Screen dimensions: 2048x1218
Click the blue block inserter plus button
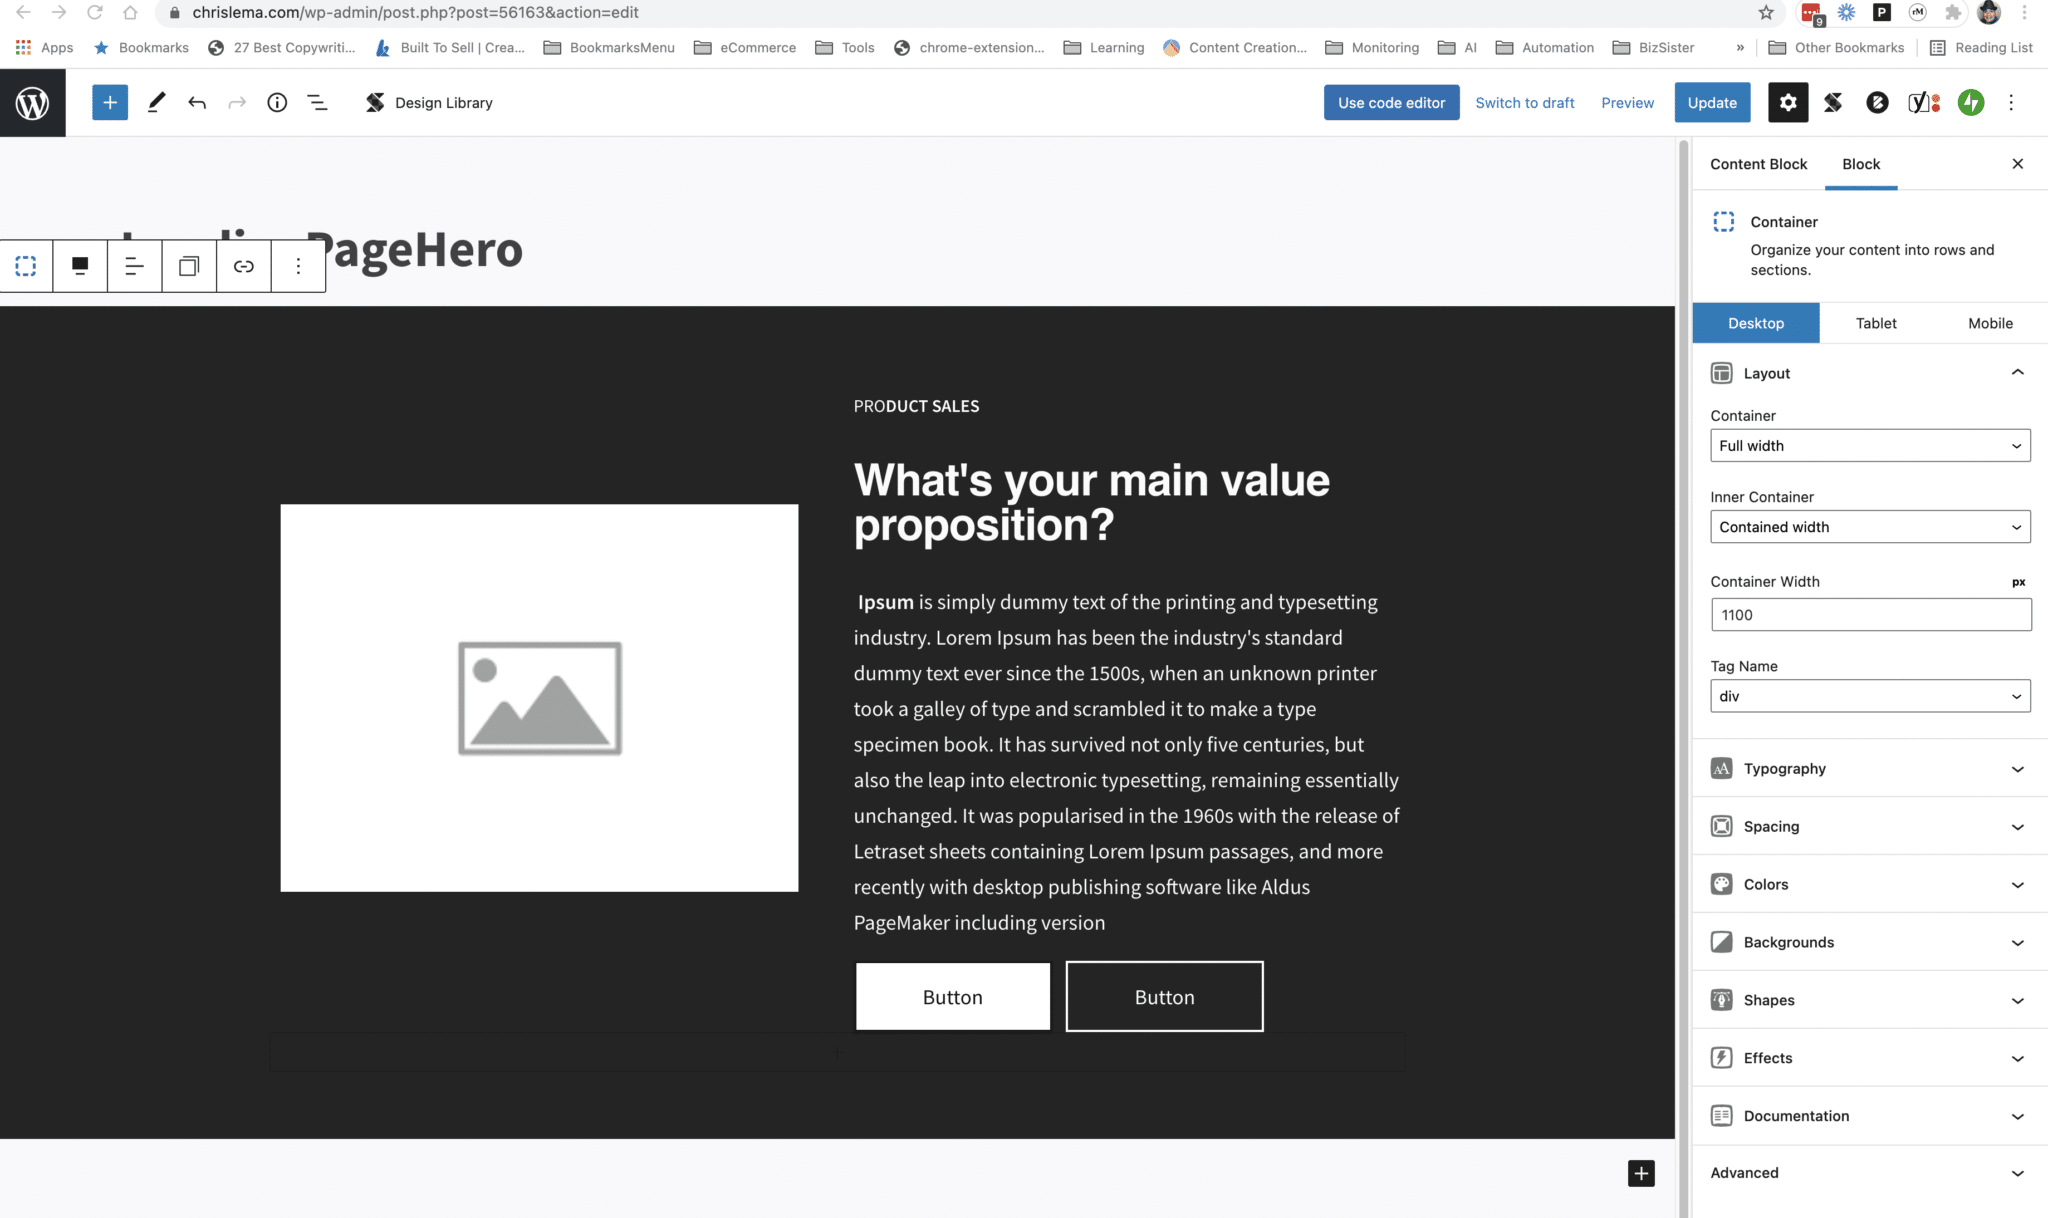coord(110,102)
